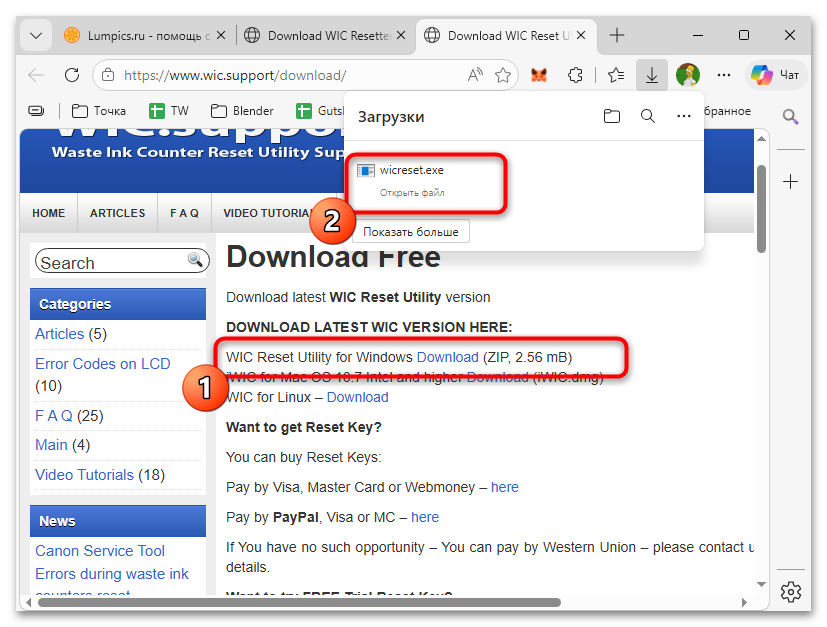Open the TW bookmark
This screenshot has height=627, width=827.
point(169,111)
